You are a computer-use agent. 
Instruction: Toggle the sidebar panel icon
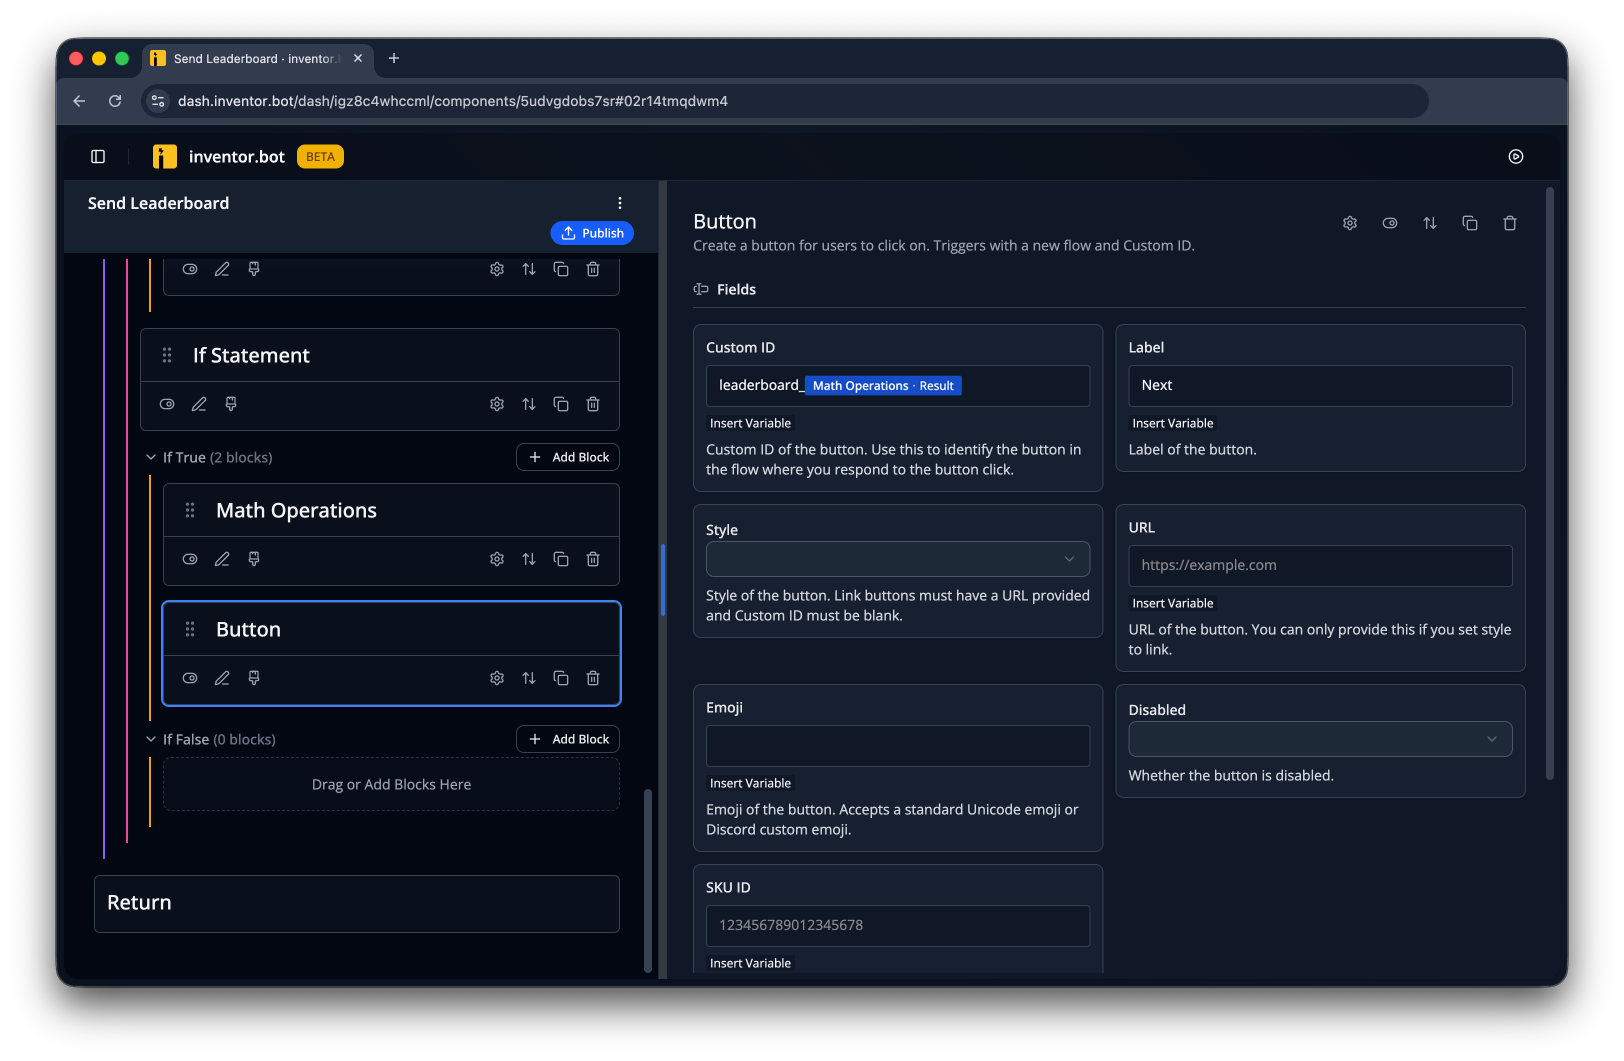pyautogui.click(x=98, y=156)
